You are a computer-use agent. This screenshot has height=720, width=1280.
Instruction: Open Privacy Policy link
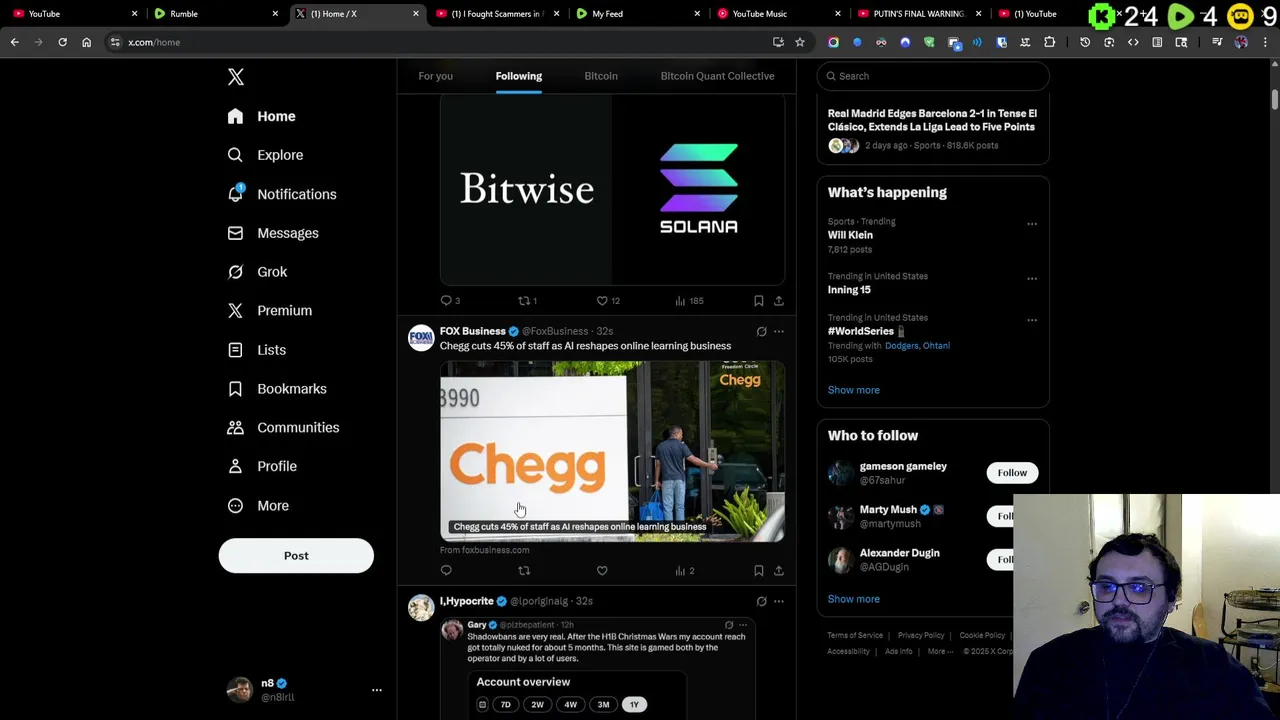[x=921, y=635]
